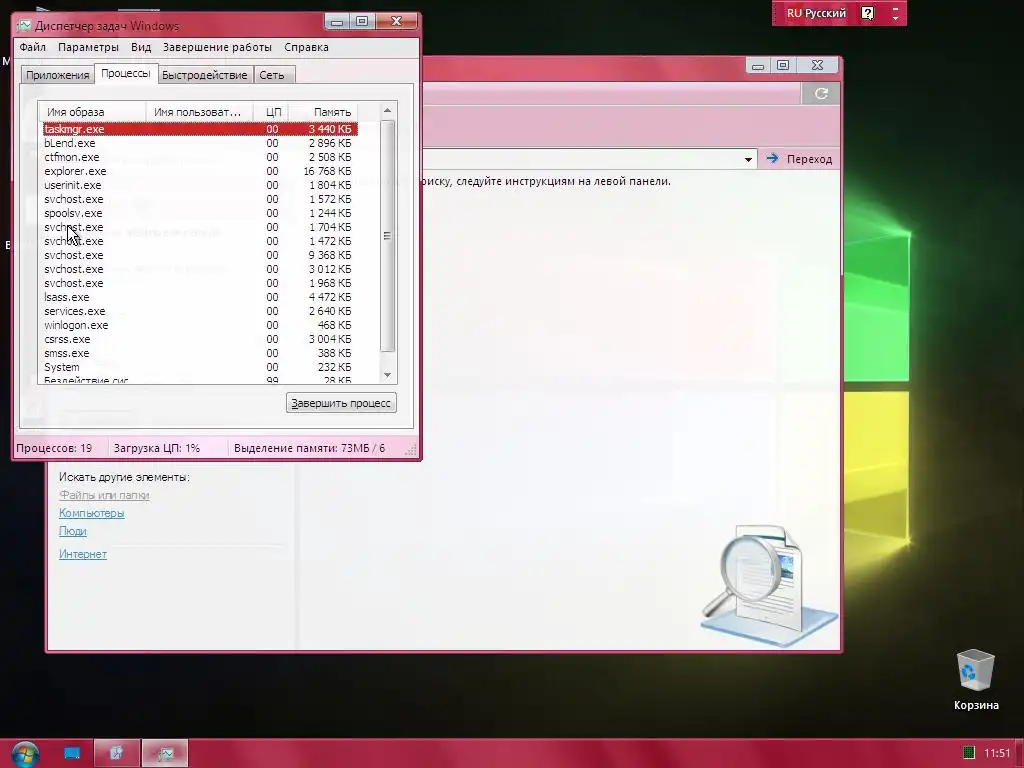
Task: Click the Выделение памяти status entry
Action: [x=310, y=449]
